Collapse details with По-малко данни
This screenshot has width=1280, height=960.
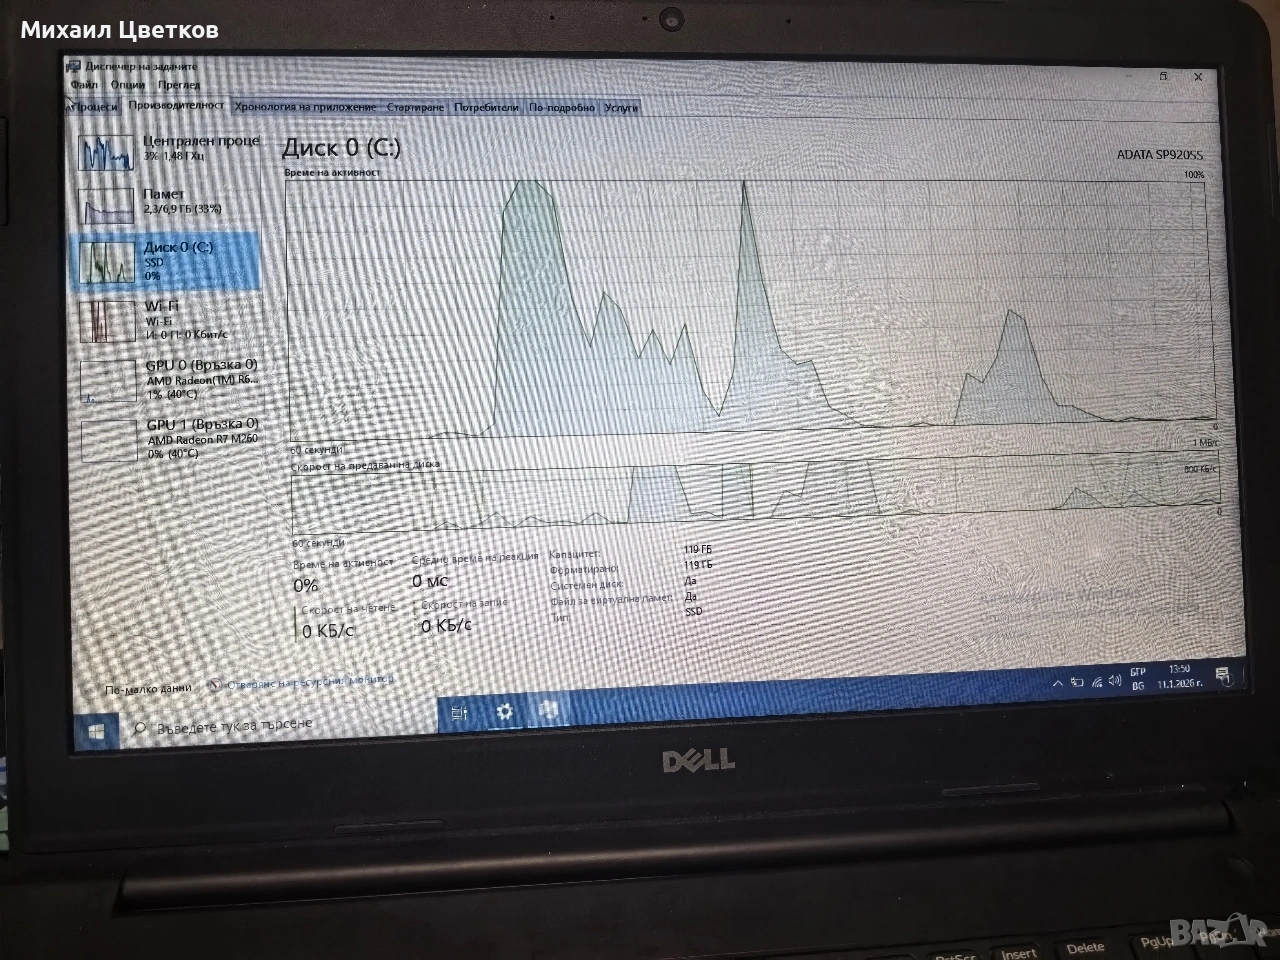pos(147,689)
